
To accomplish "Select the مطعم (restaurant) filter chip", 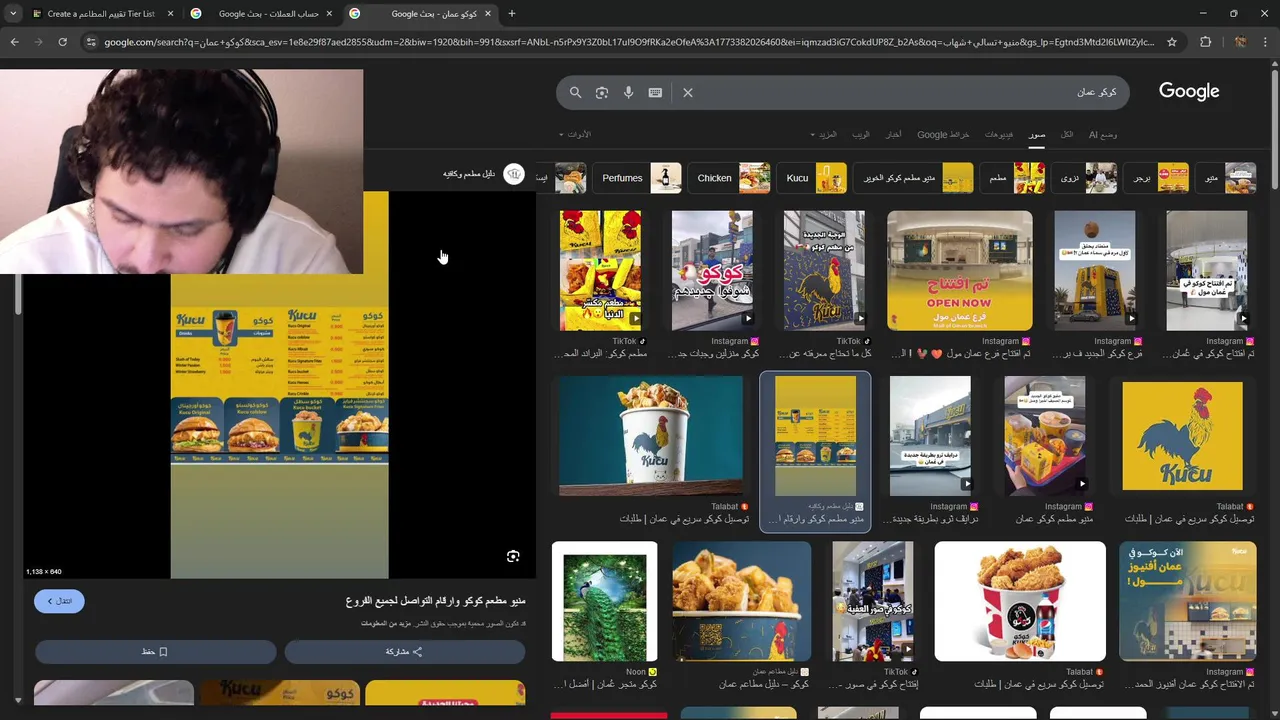I will tap(1013, 178).
